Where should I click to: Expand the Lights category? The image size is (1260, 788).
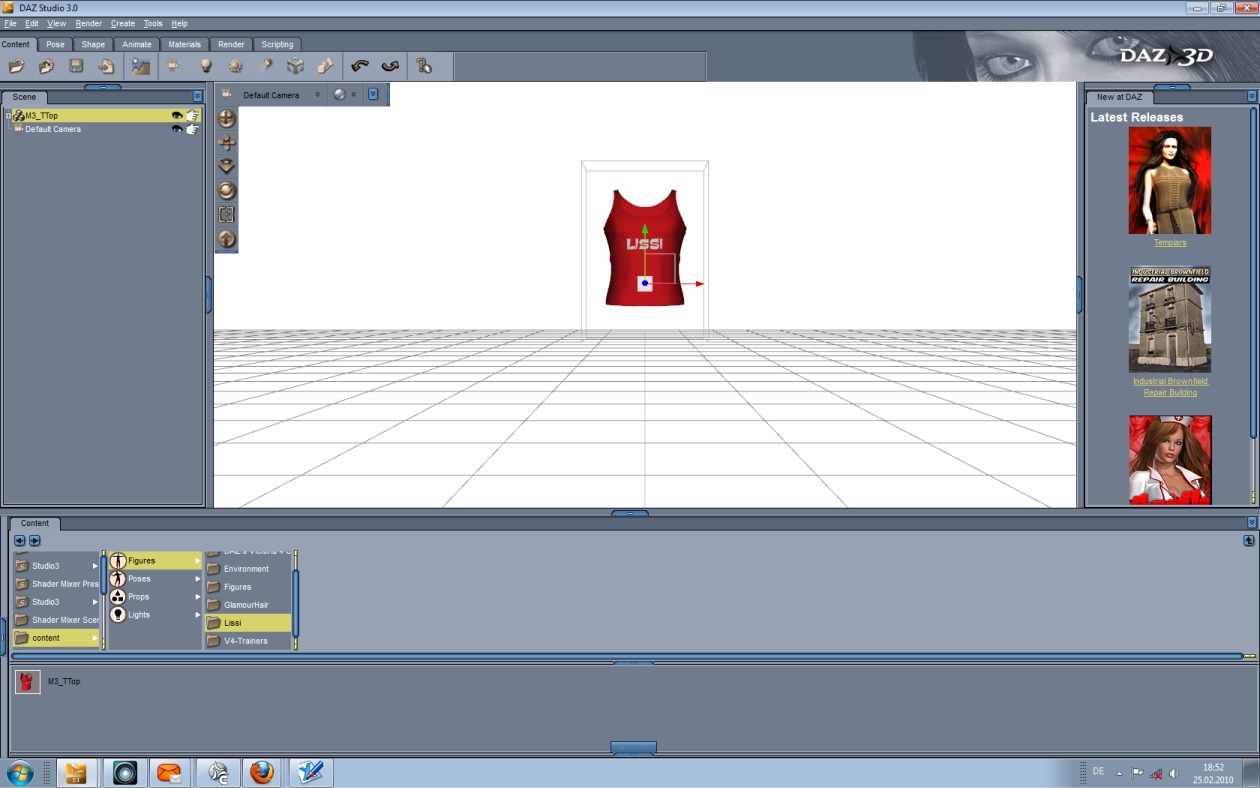click(197, 615)
